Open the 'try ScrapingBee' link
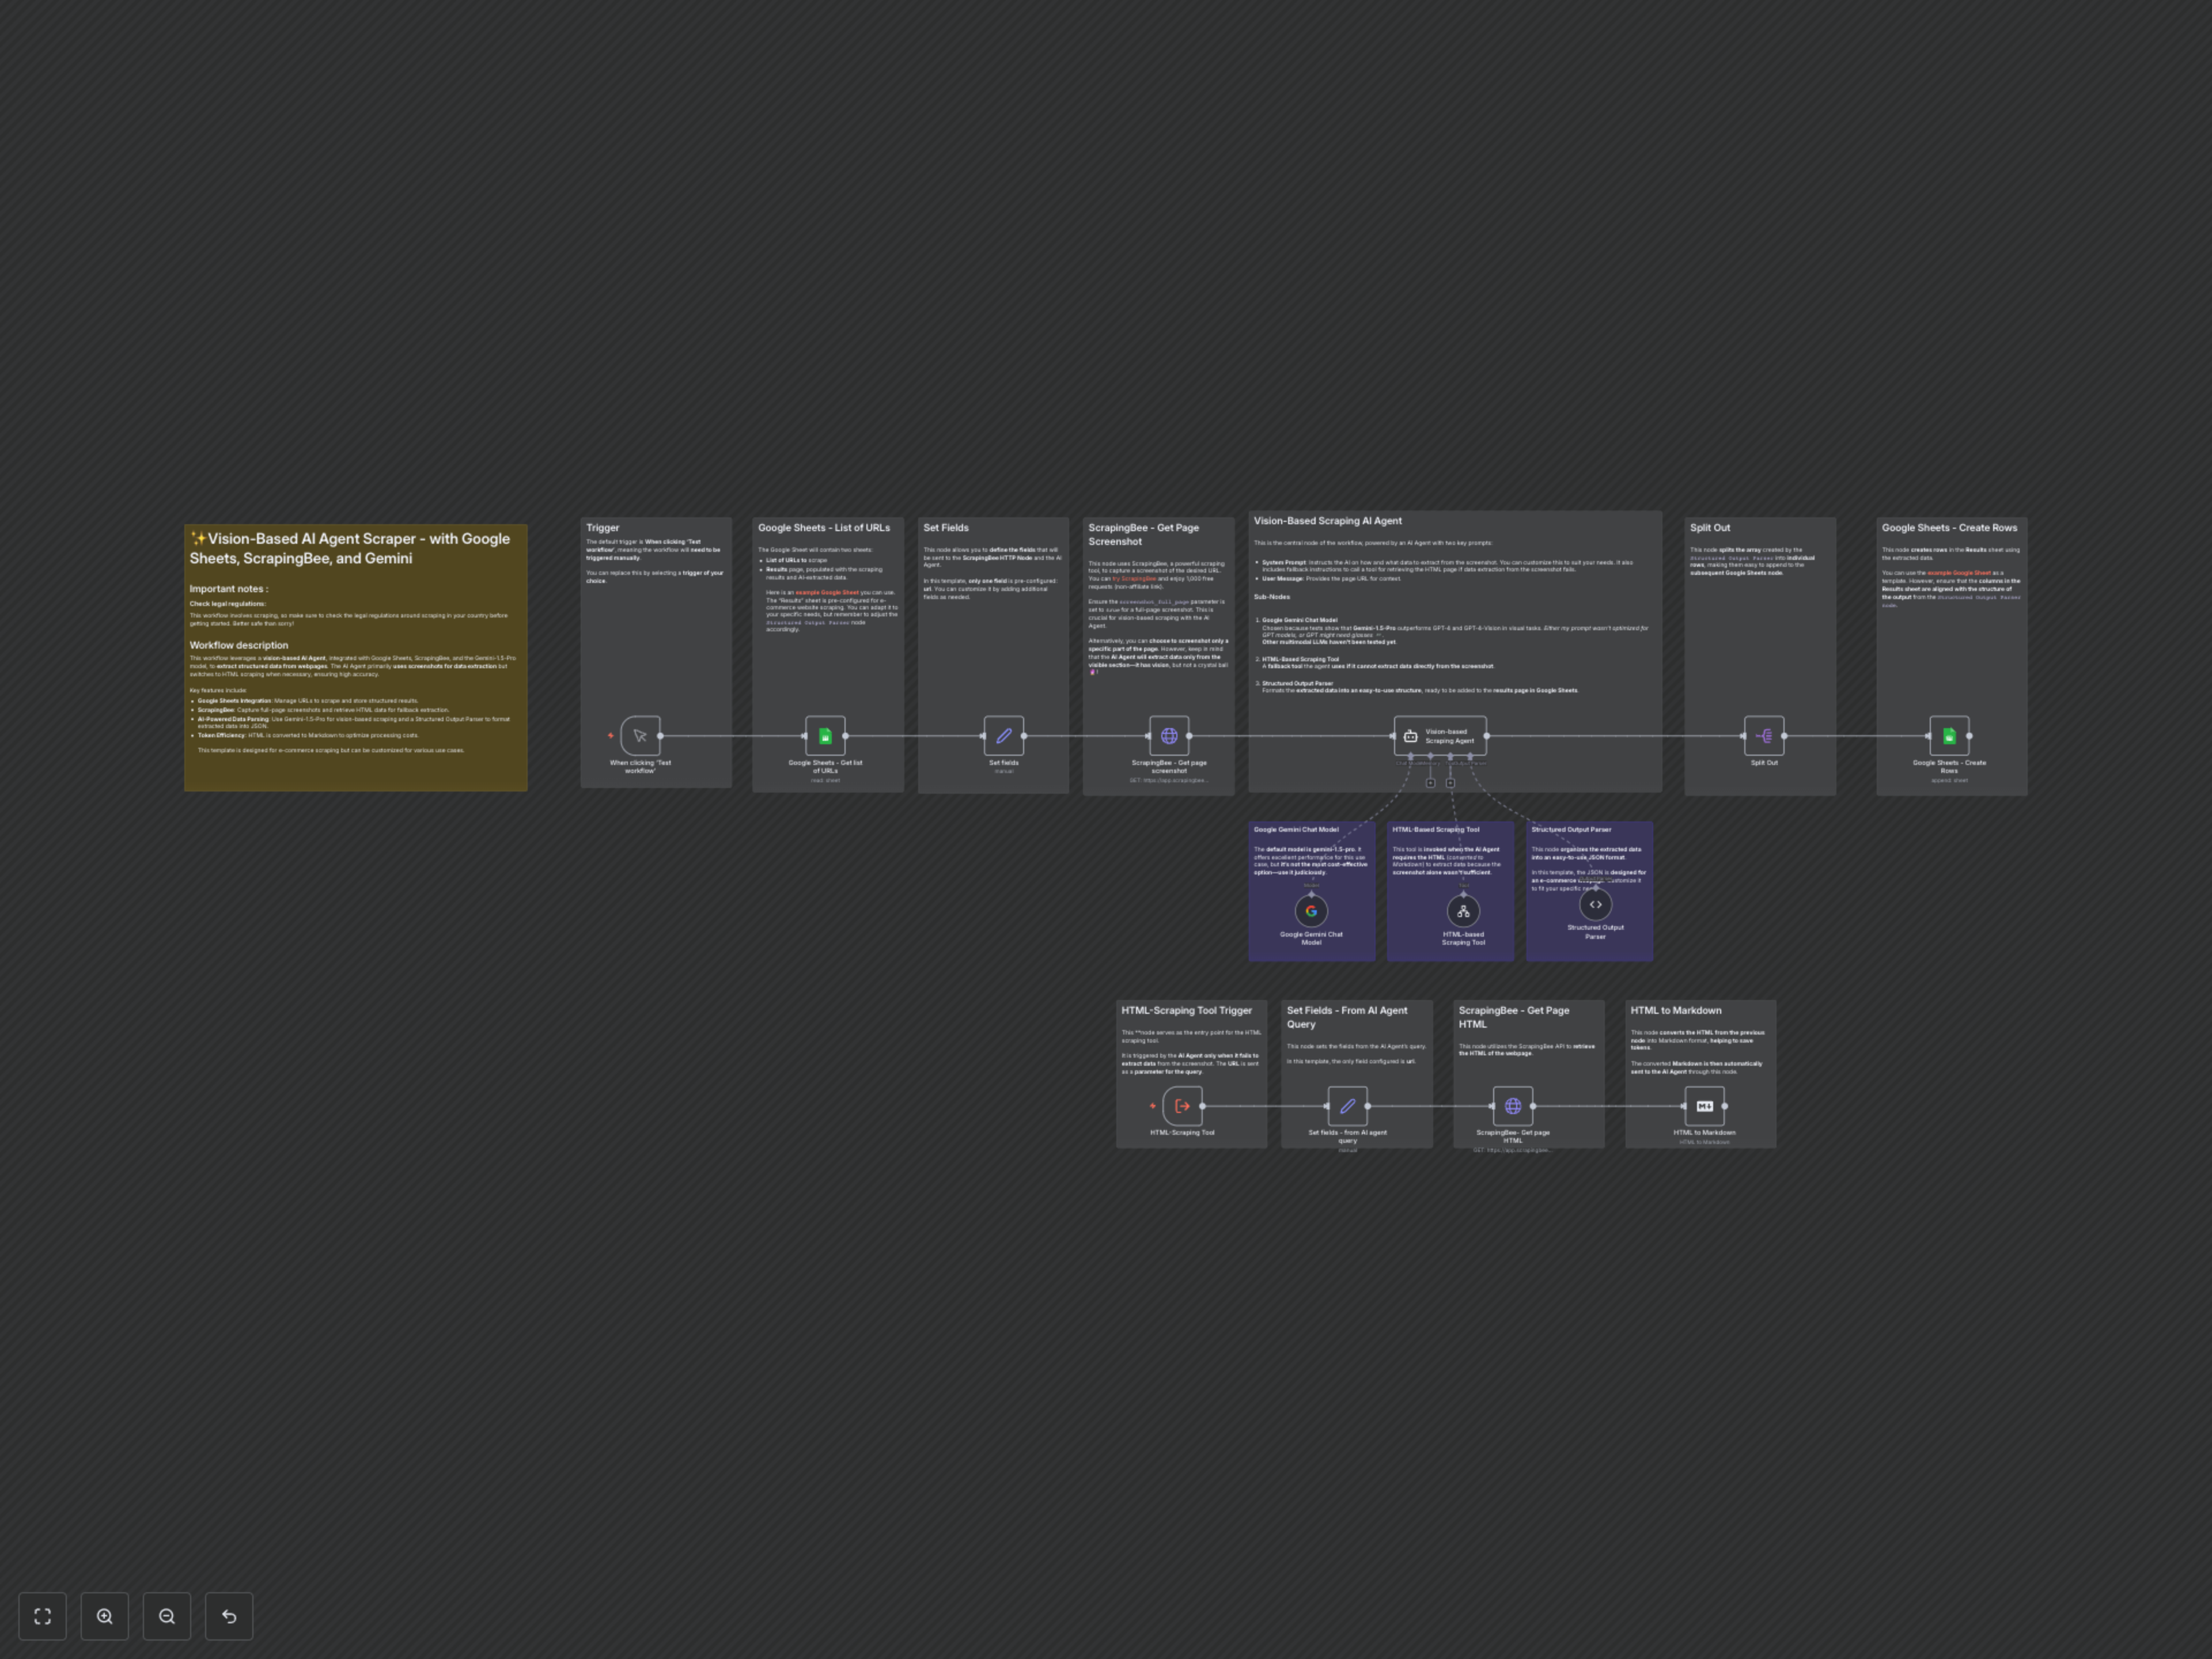2212x1659 pixels. [1136, 578]
